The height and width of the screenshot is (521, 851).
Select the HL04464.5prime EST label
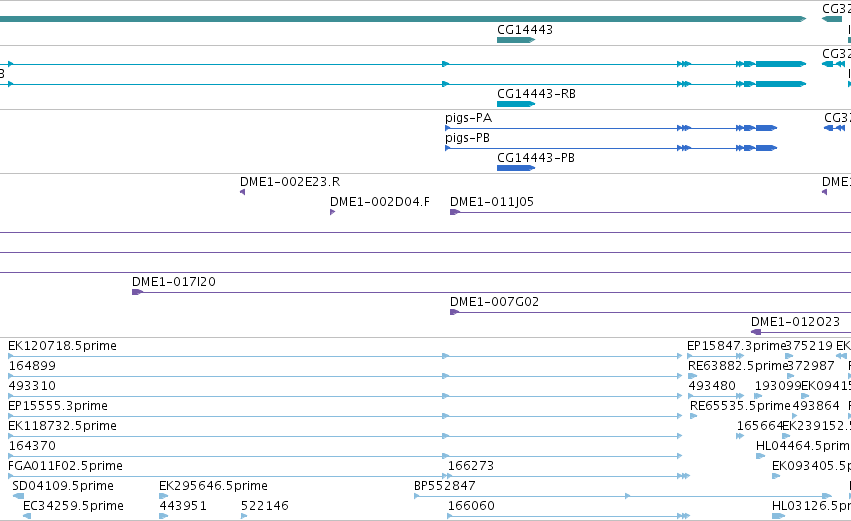[803, 446]
